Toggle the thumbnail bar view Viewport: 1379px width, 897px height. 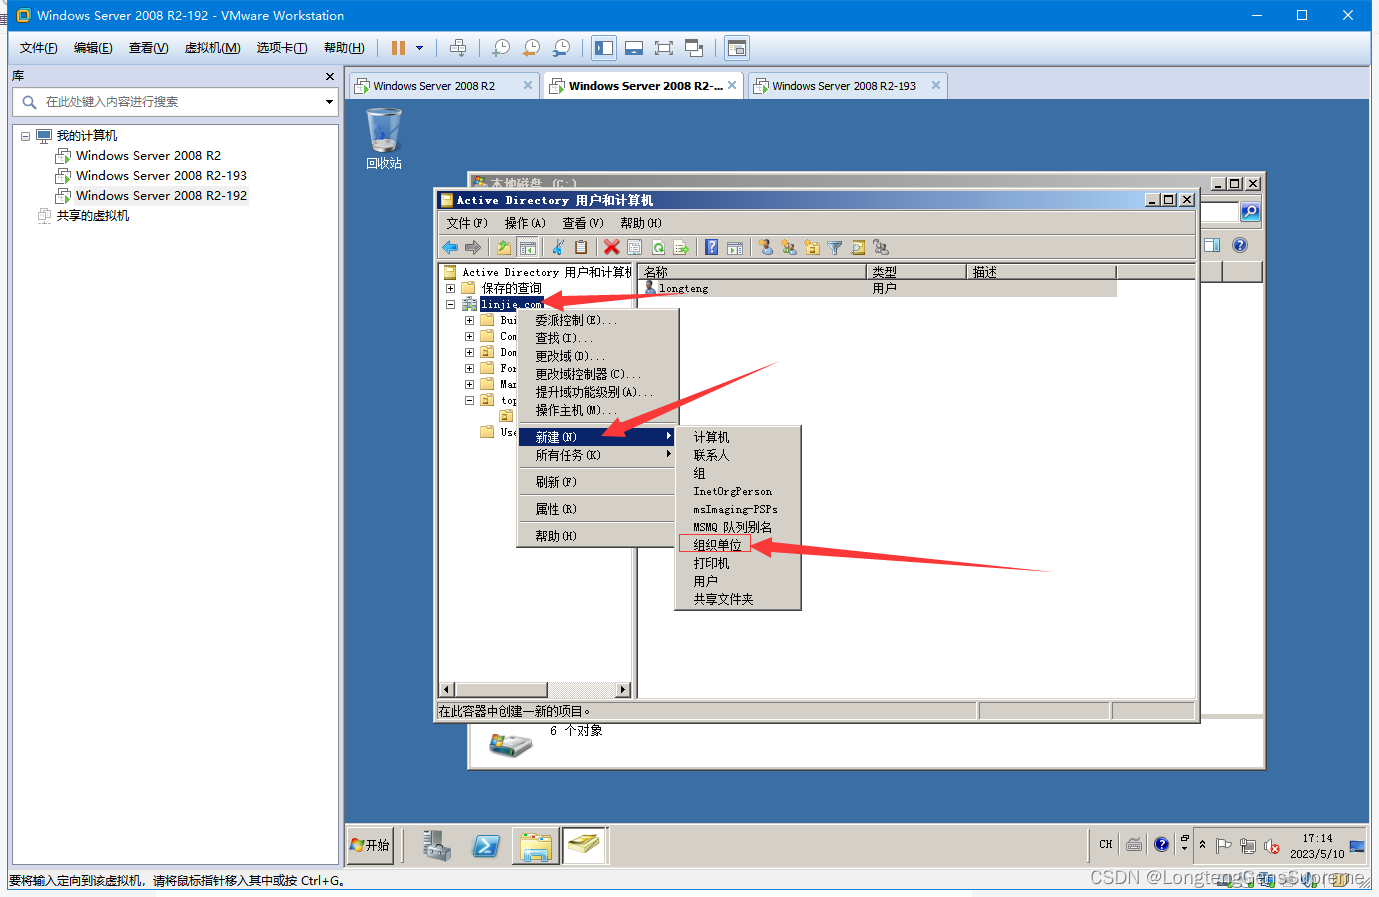click(x=634, y=48)
